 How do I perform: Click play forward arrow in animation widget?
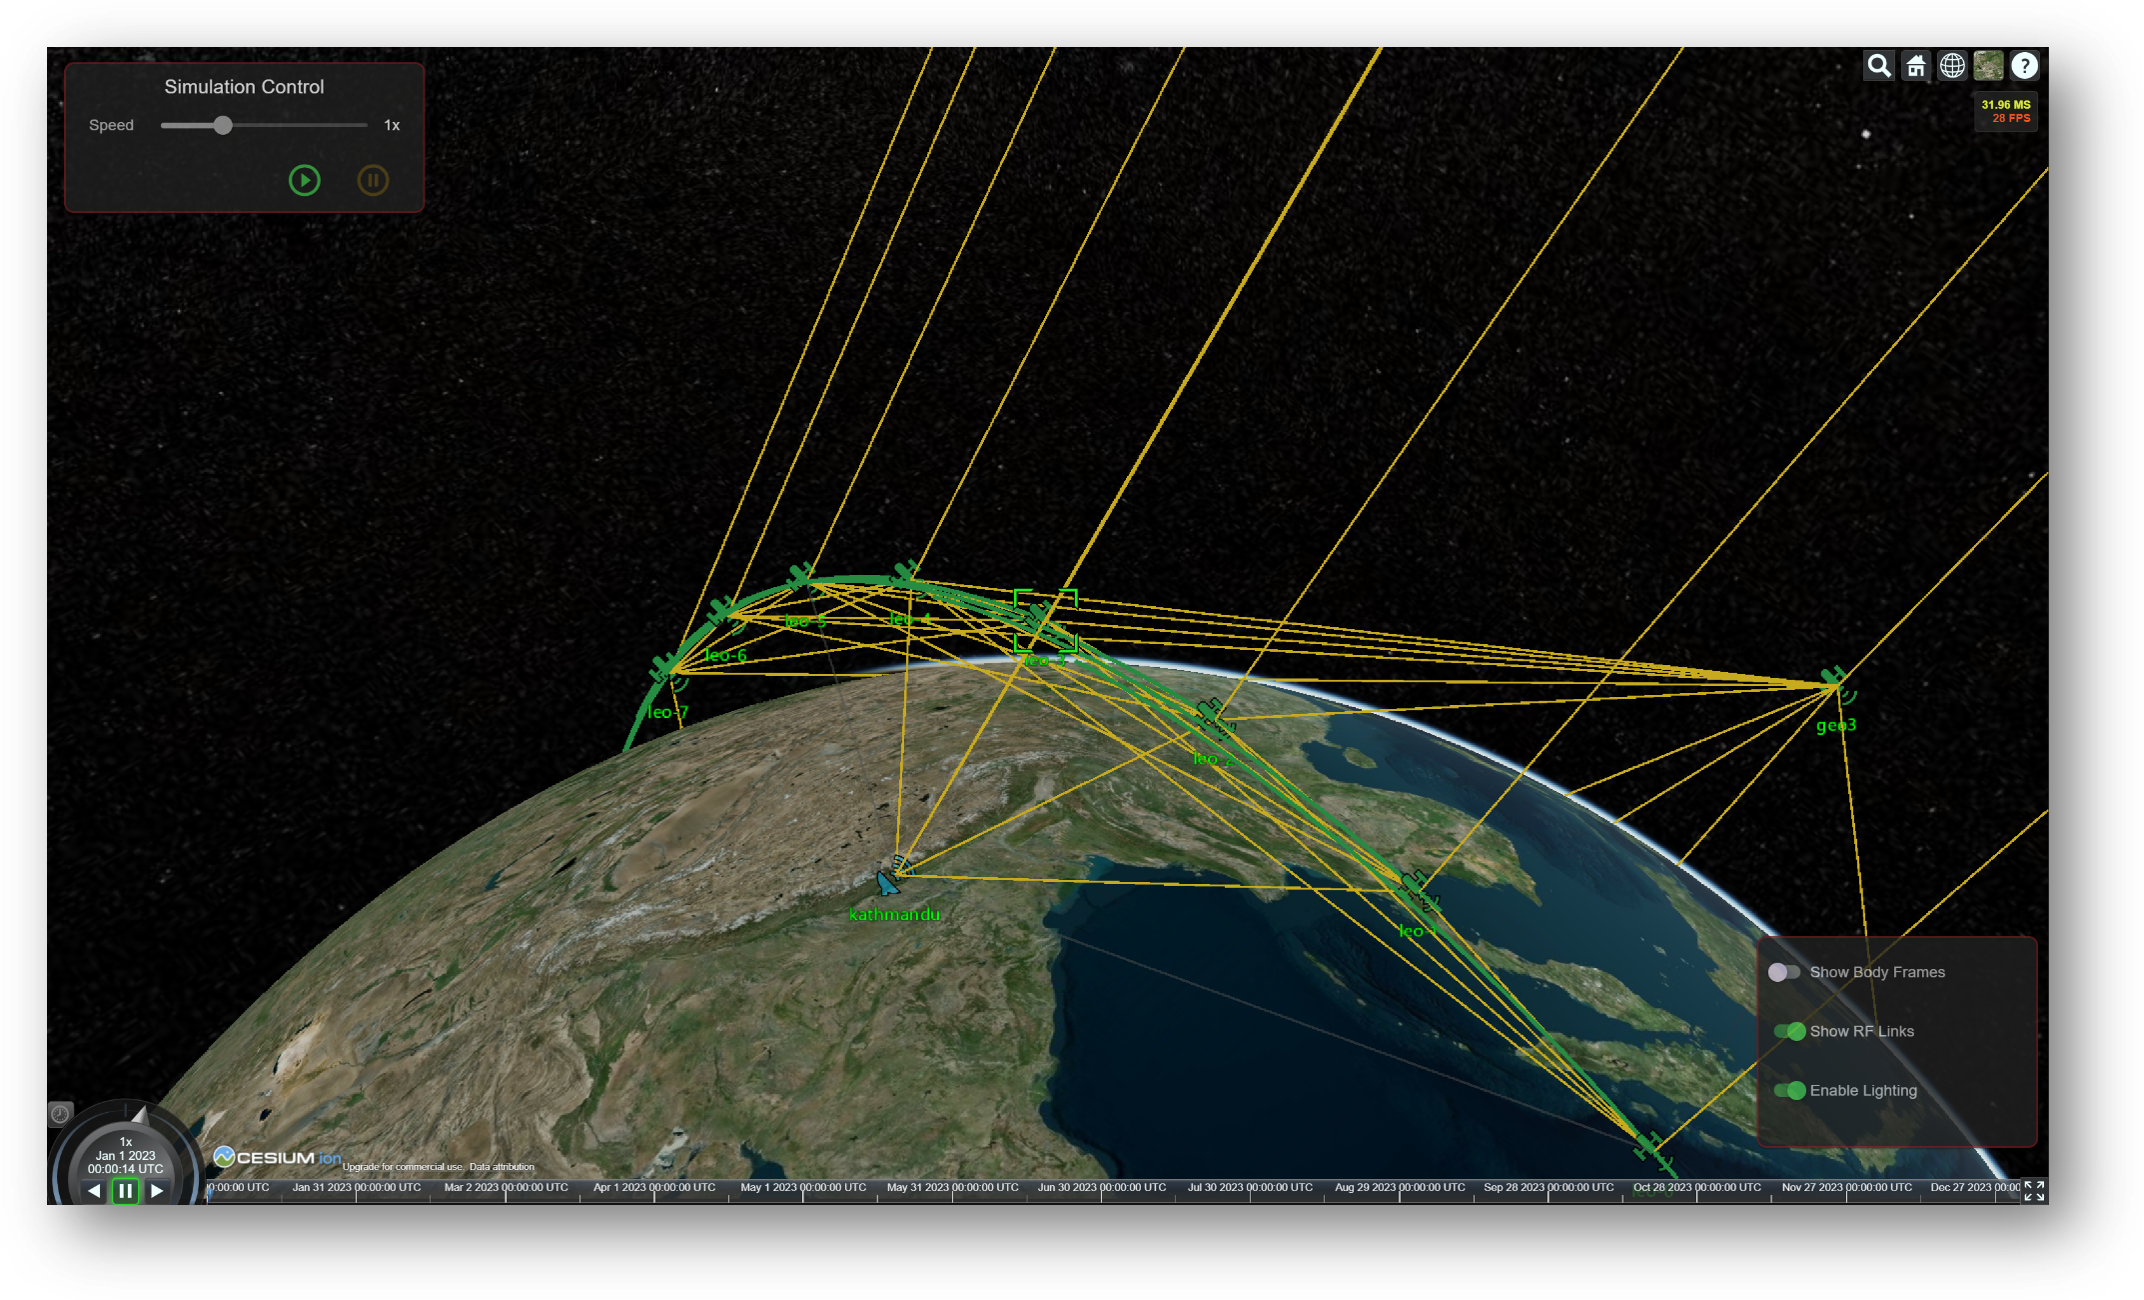point(157,1190)
